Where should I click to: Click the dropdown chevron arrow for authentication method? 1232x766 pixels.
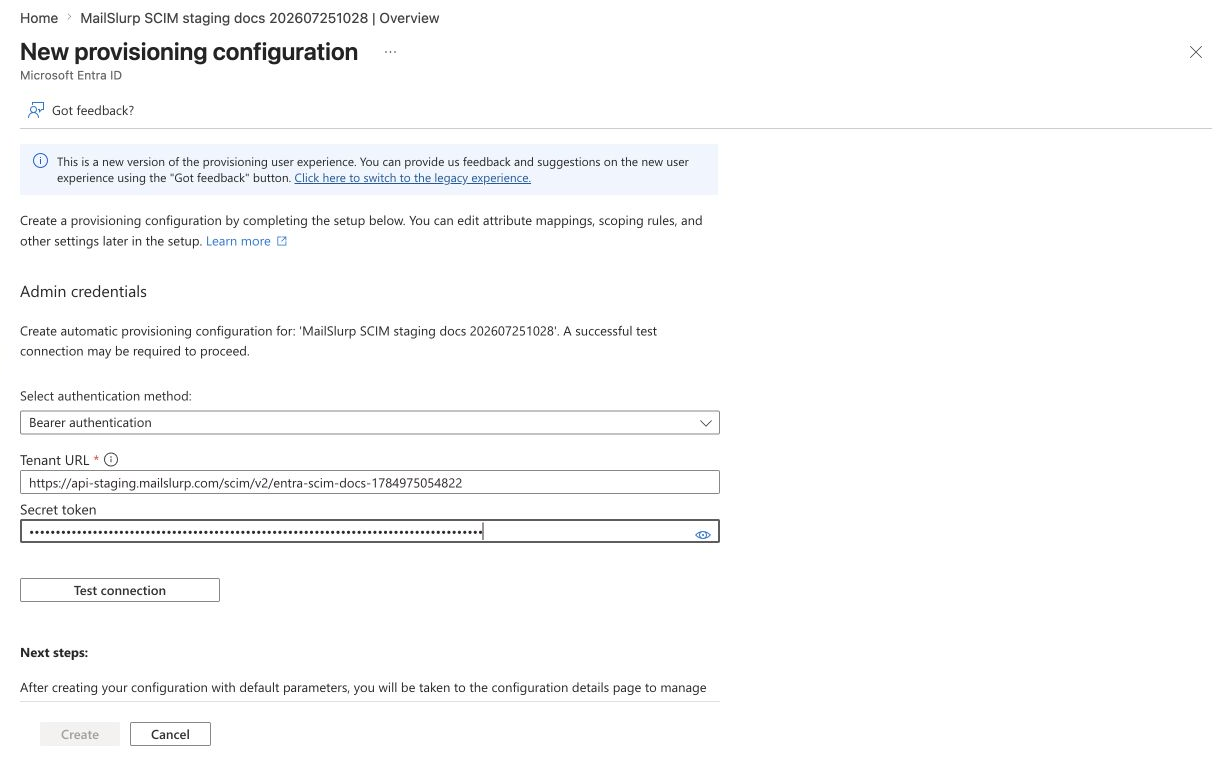706,423
